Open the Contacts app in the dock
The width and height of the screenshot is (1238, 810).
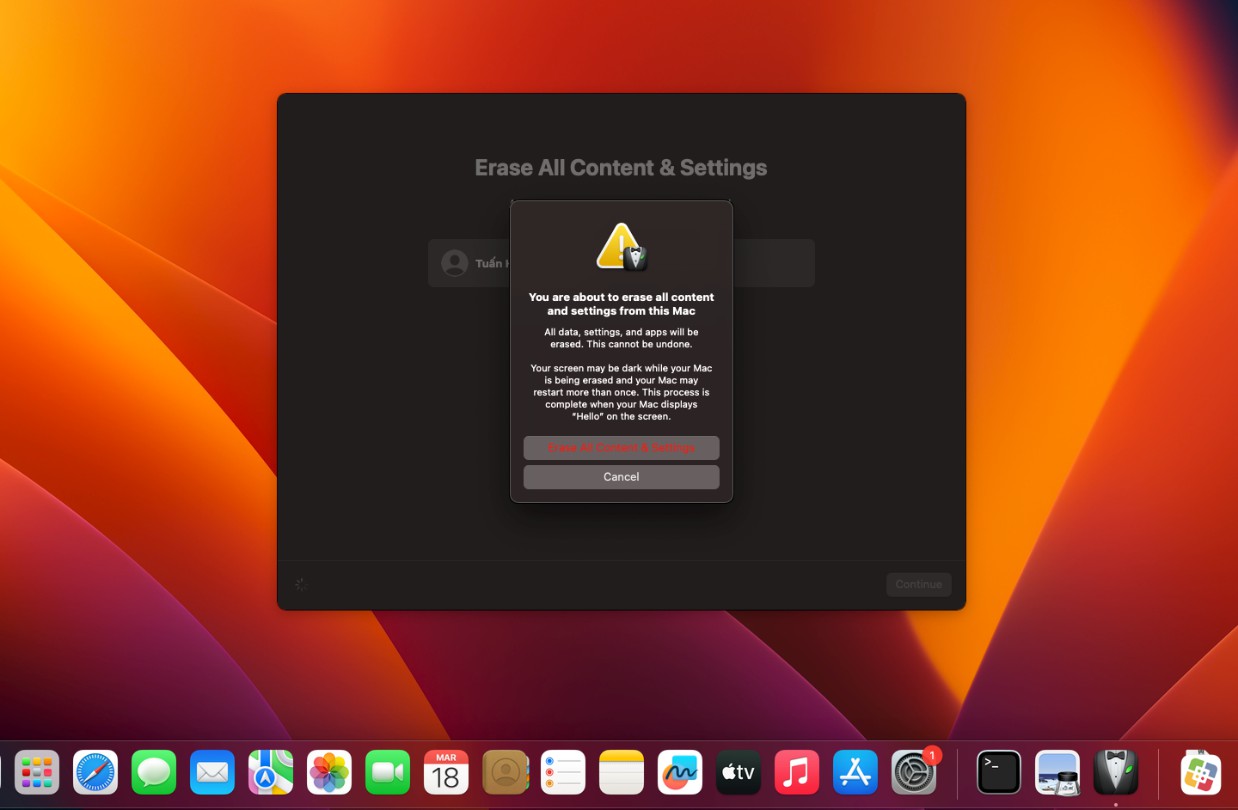coord(505,772)
